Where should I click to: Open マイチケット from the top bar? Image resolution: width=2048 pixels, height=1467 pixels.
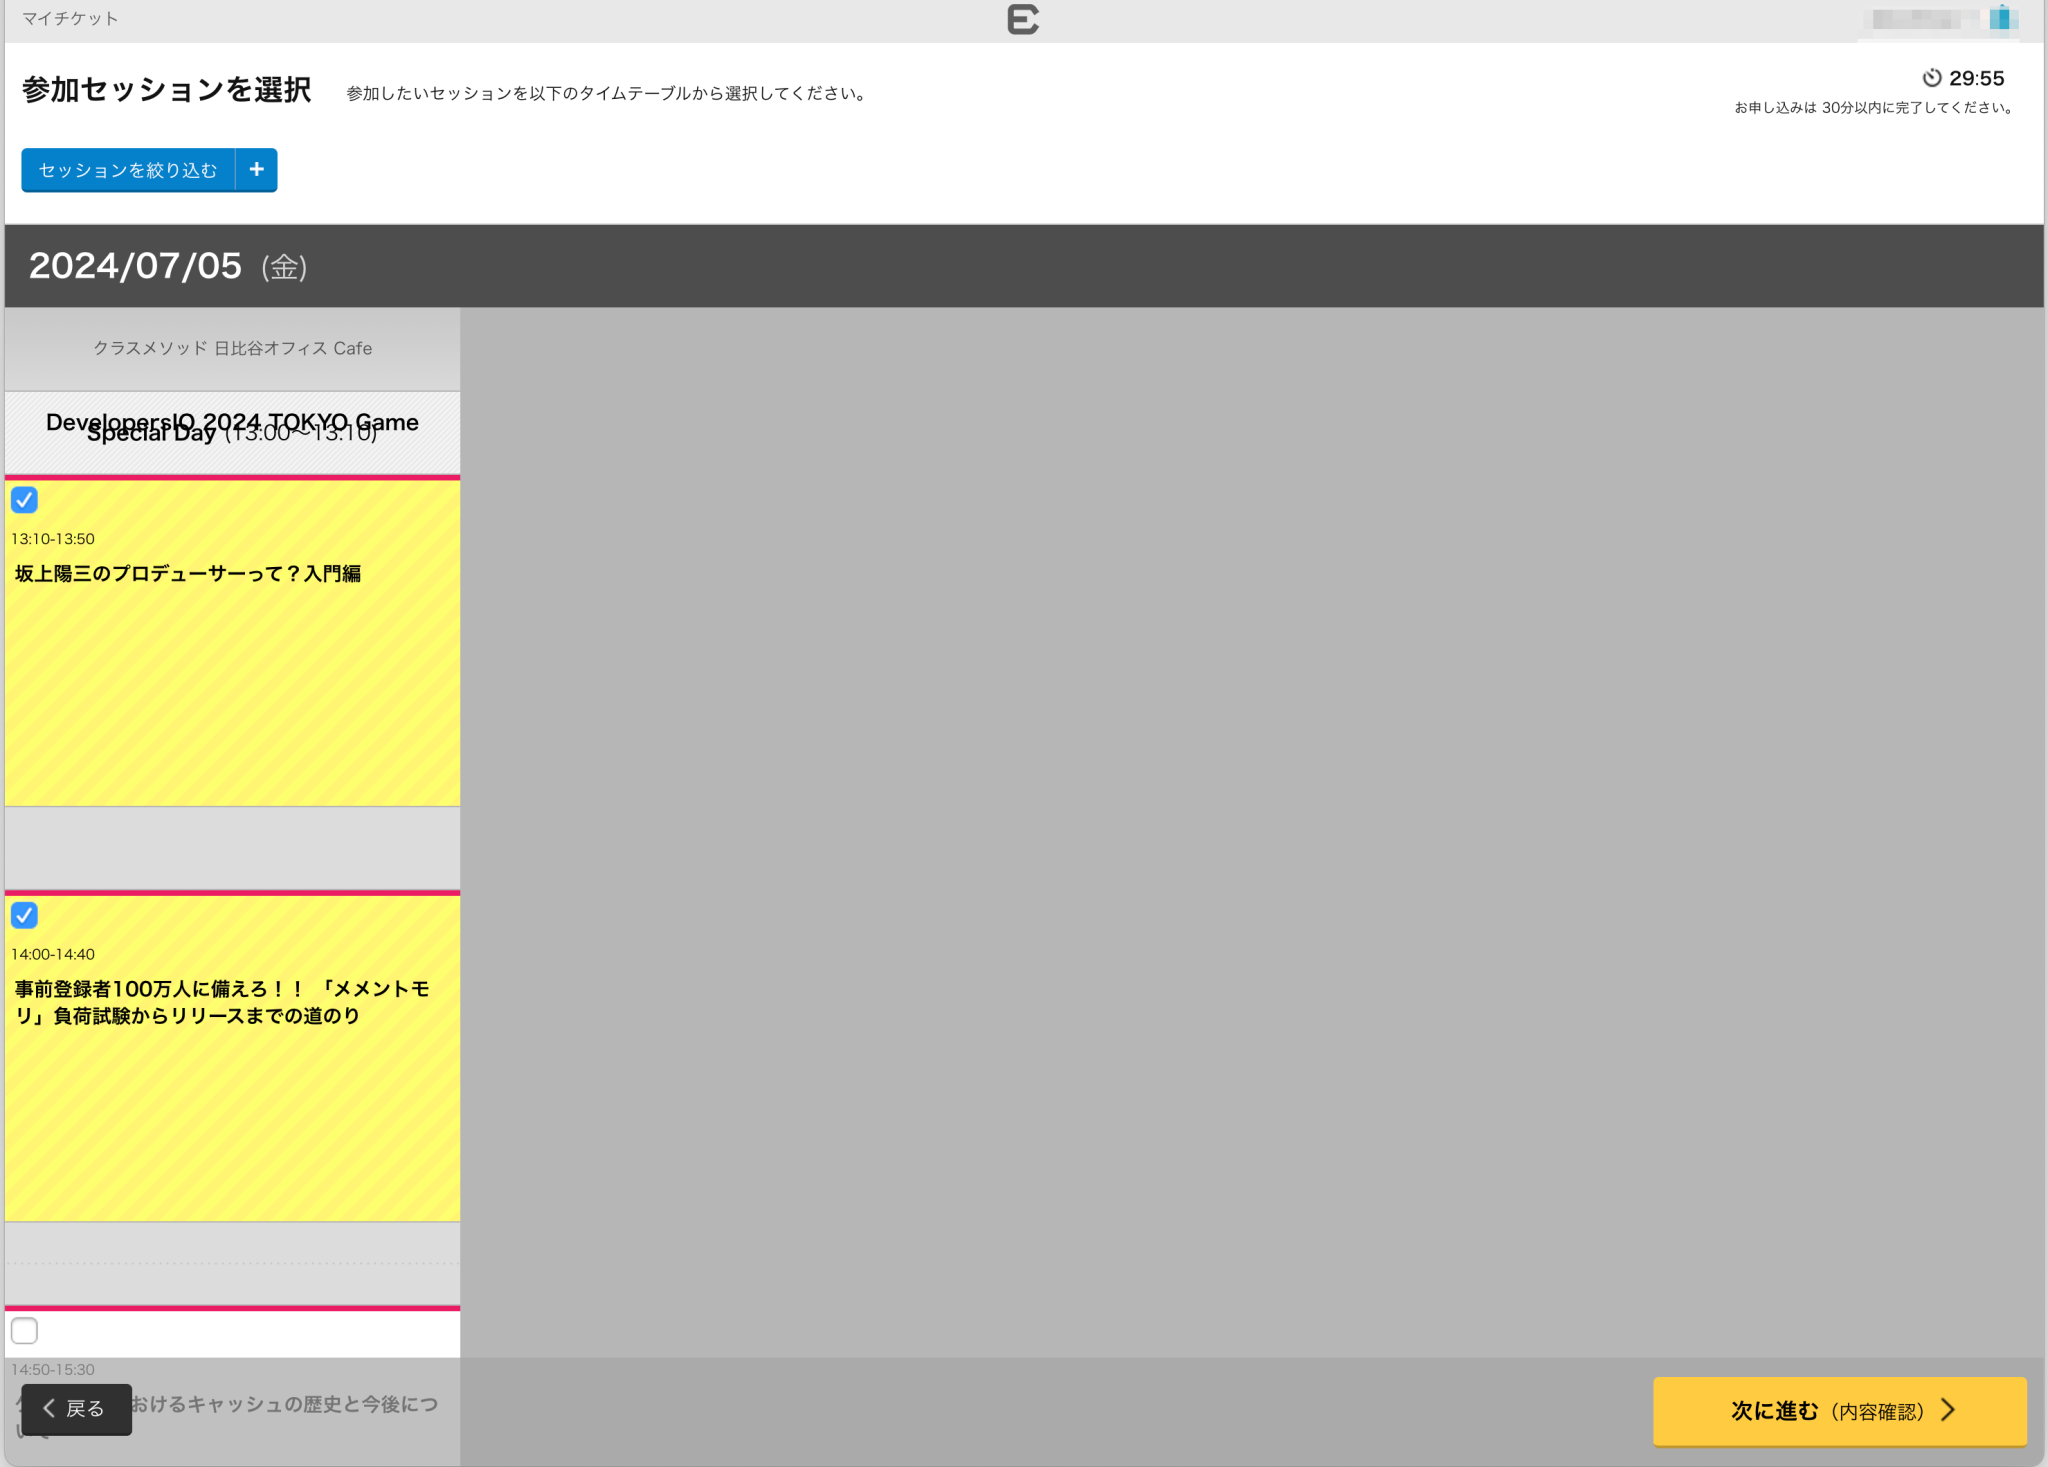tap(71, 17)
